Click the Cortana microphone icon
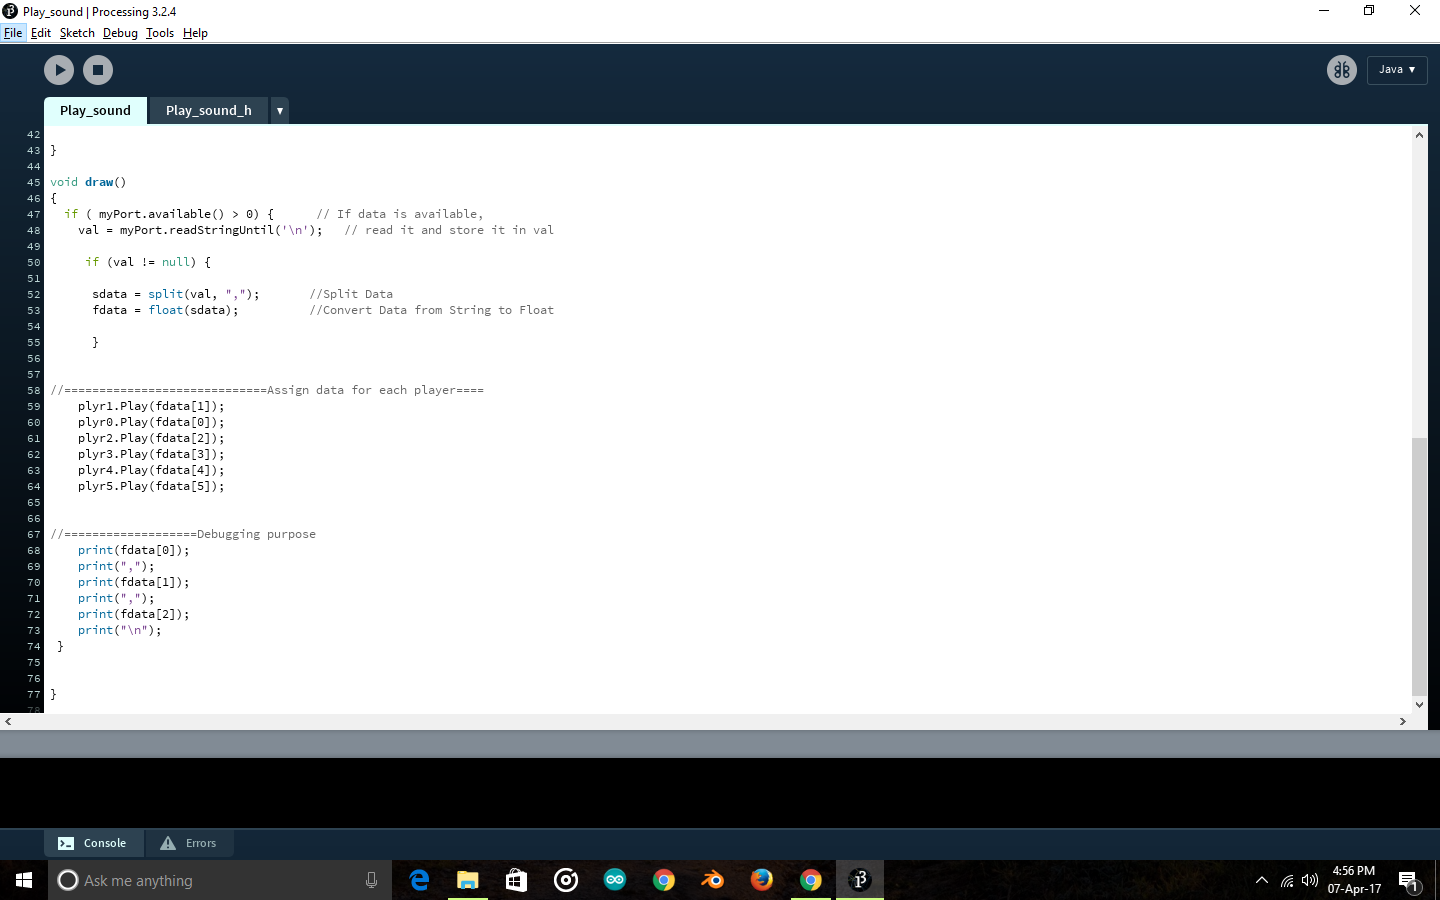1440x900 pixels. [x=371, y=880]
